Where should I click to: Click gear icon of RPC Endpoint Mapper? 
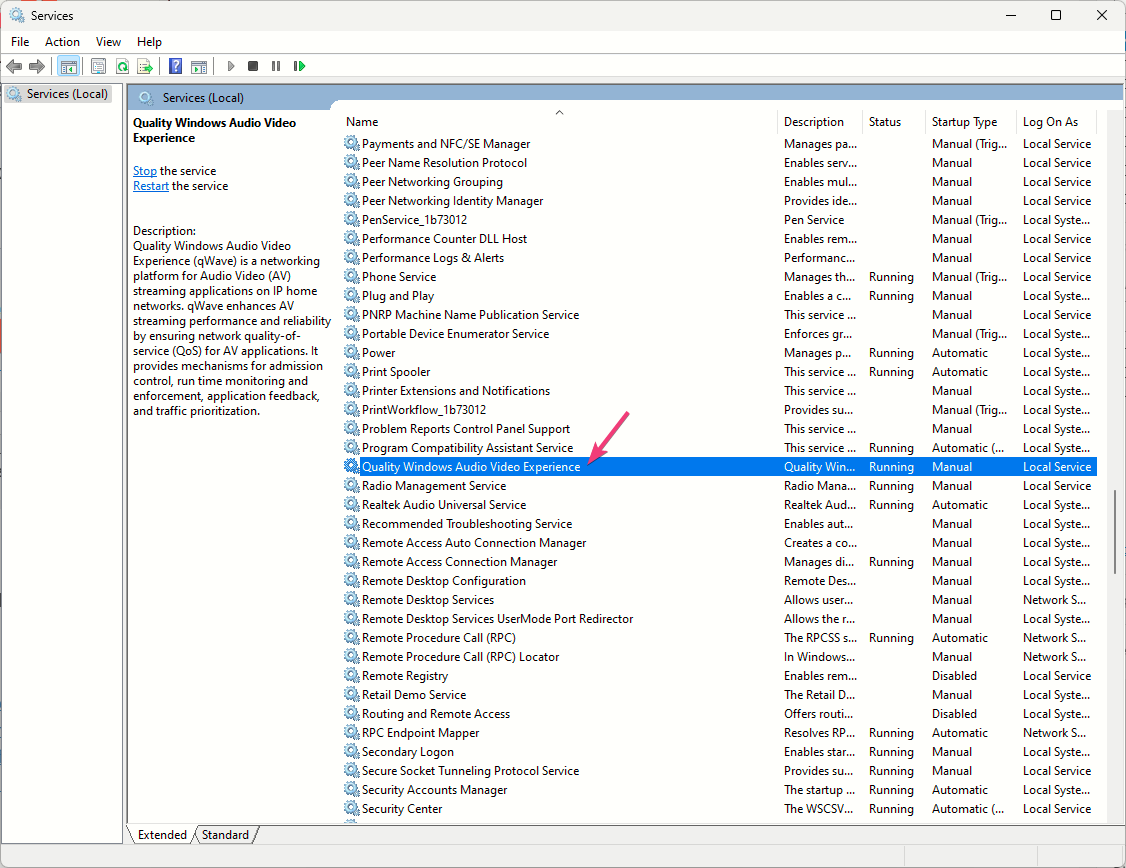click(351, 732)
